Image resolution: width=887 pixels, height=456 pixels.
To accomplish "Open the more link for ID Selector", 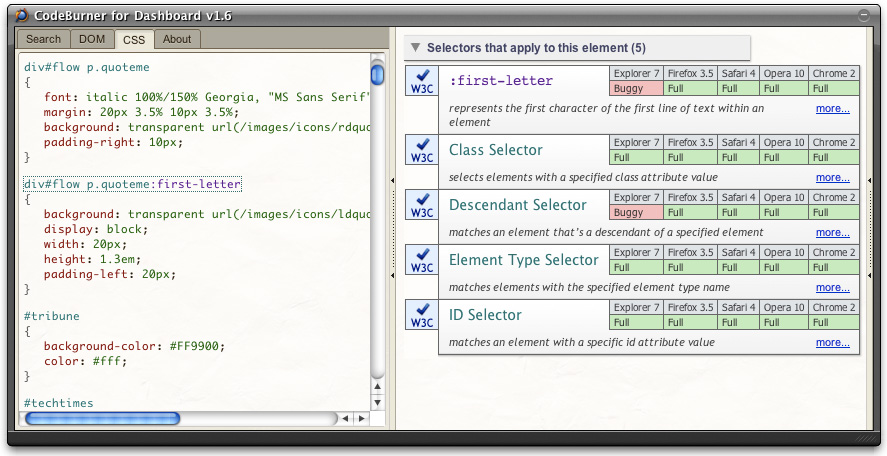I will click(x=832, y=342).
